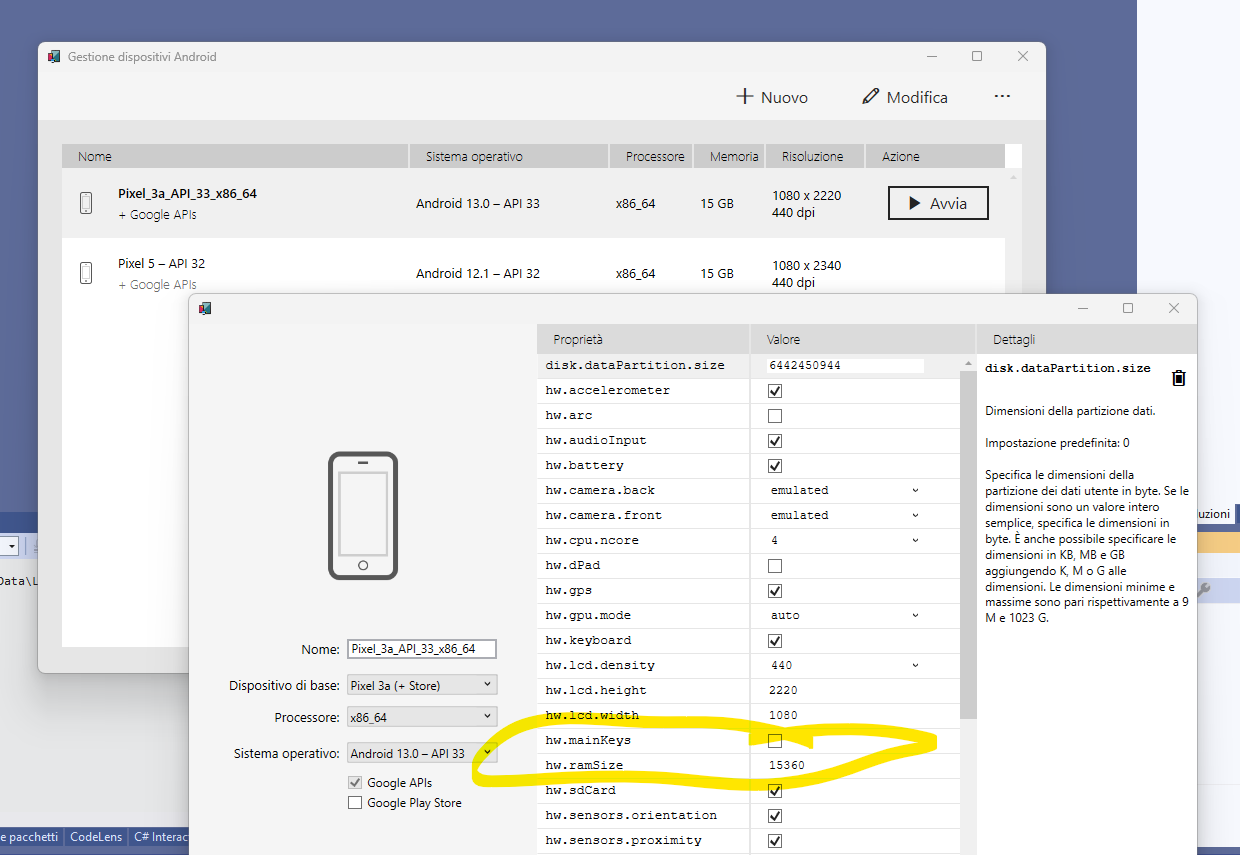This screenshot has height=855, width=1240.
Task: Select the Pixel 5 – API 32 device row
Action: tap(533, 266)
